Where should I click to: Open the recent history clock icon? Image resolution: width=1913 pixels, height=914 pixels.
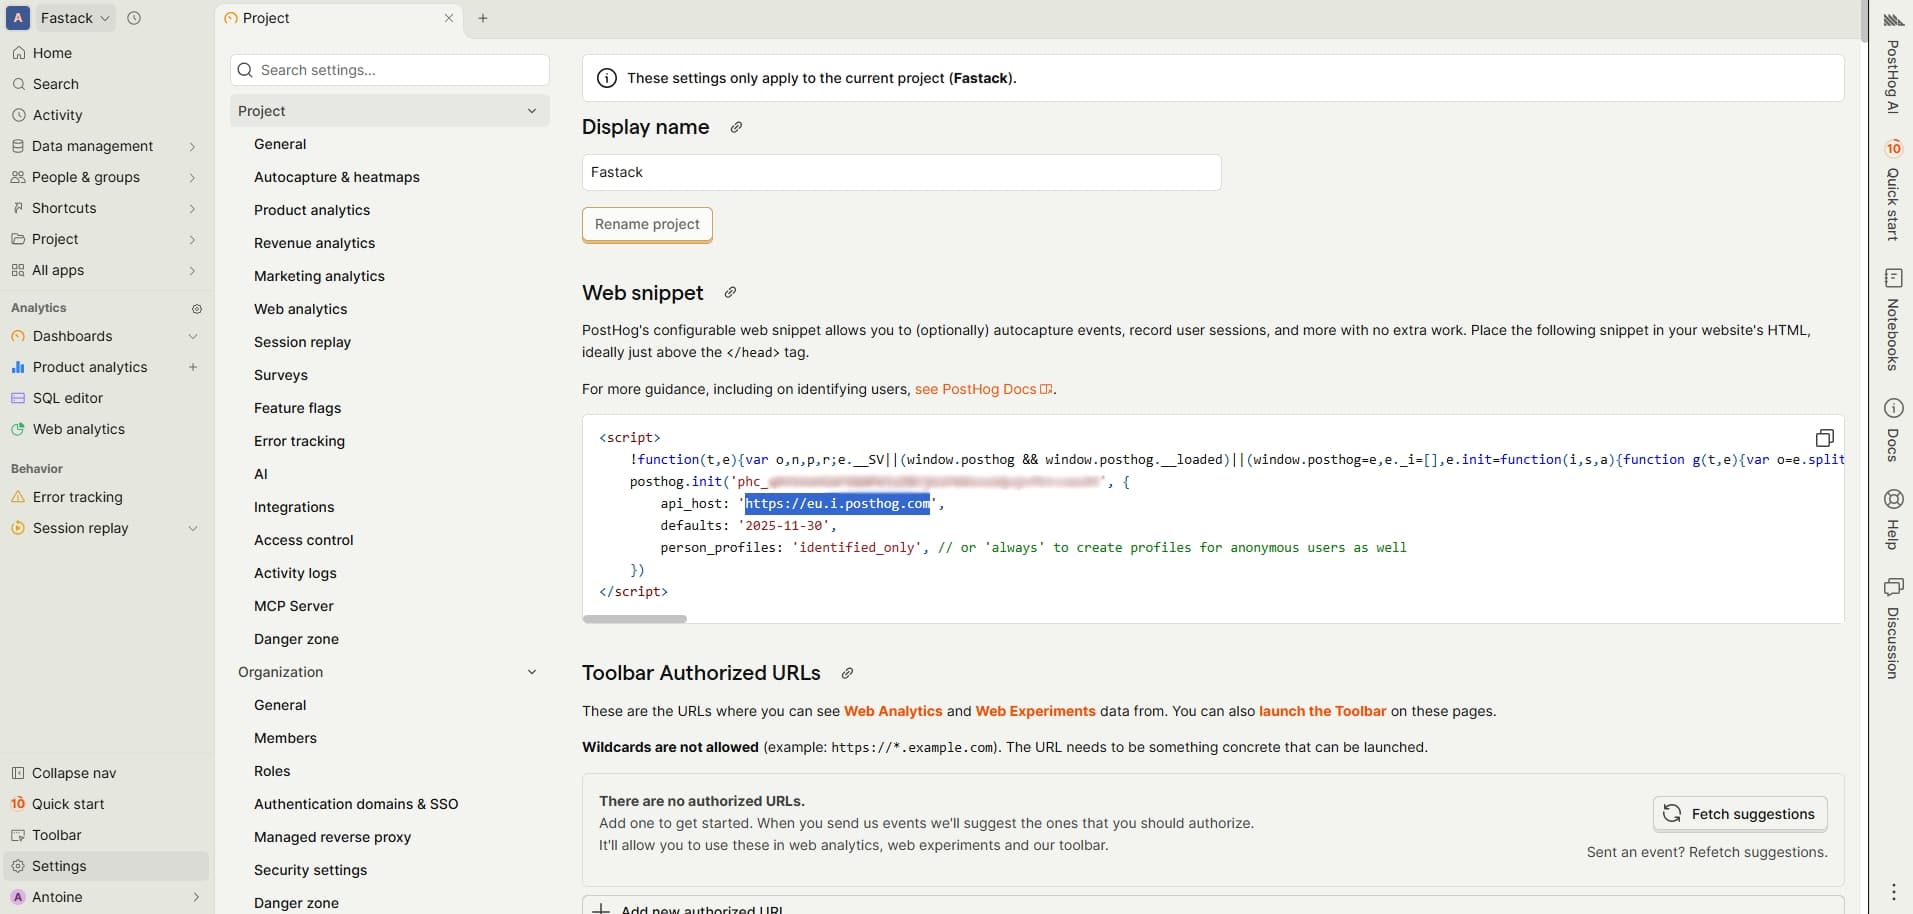tap(134, 18)
